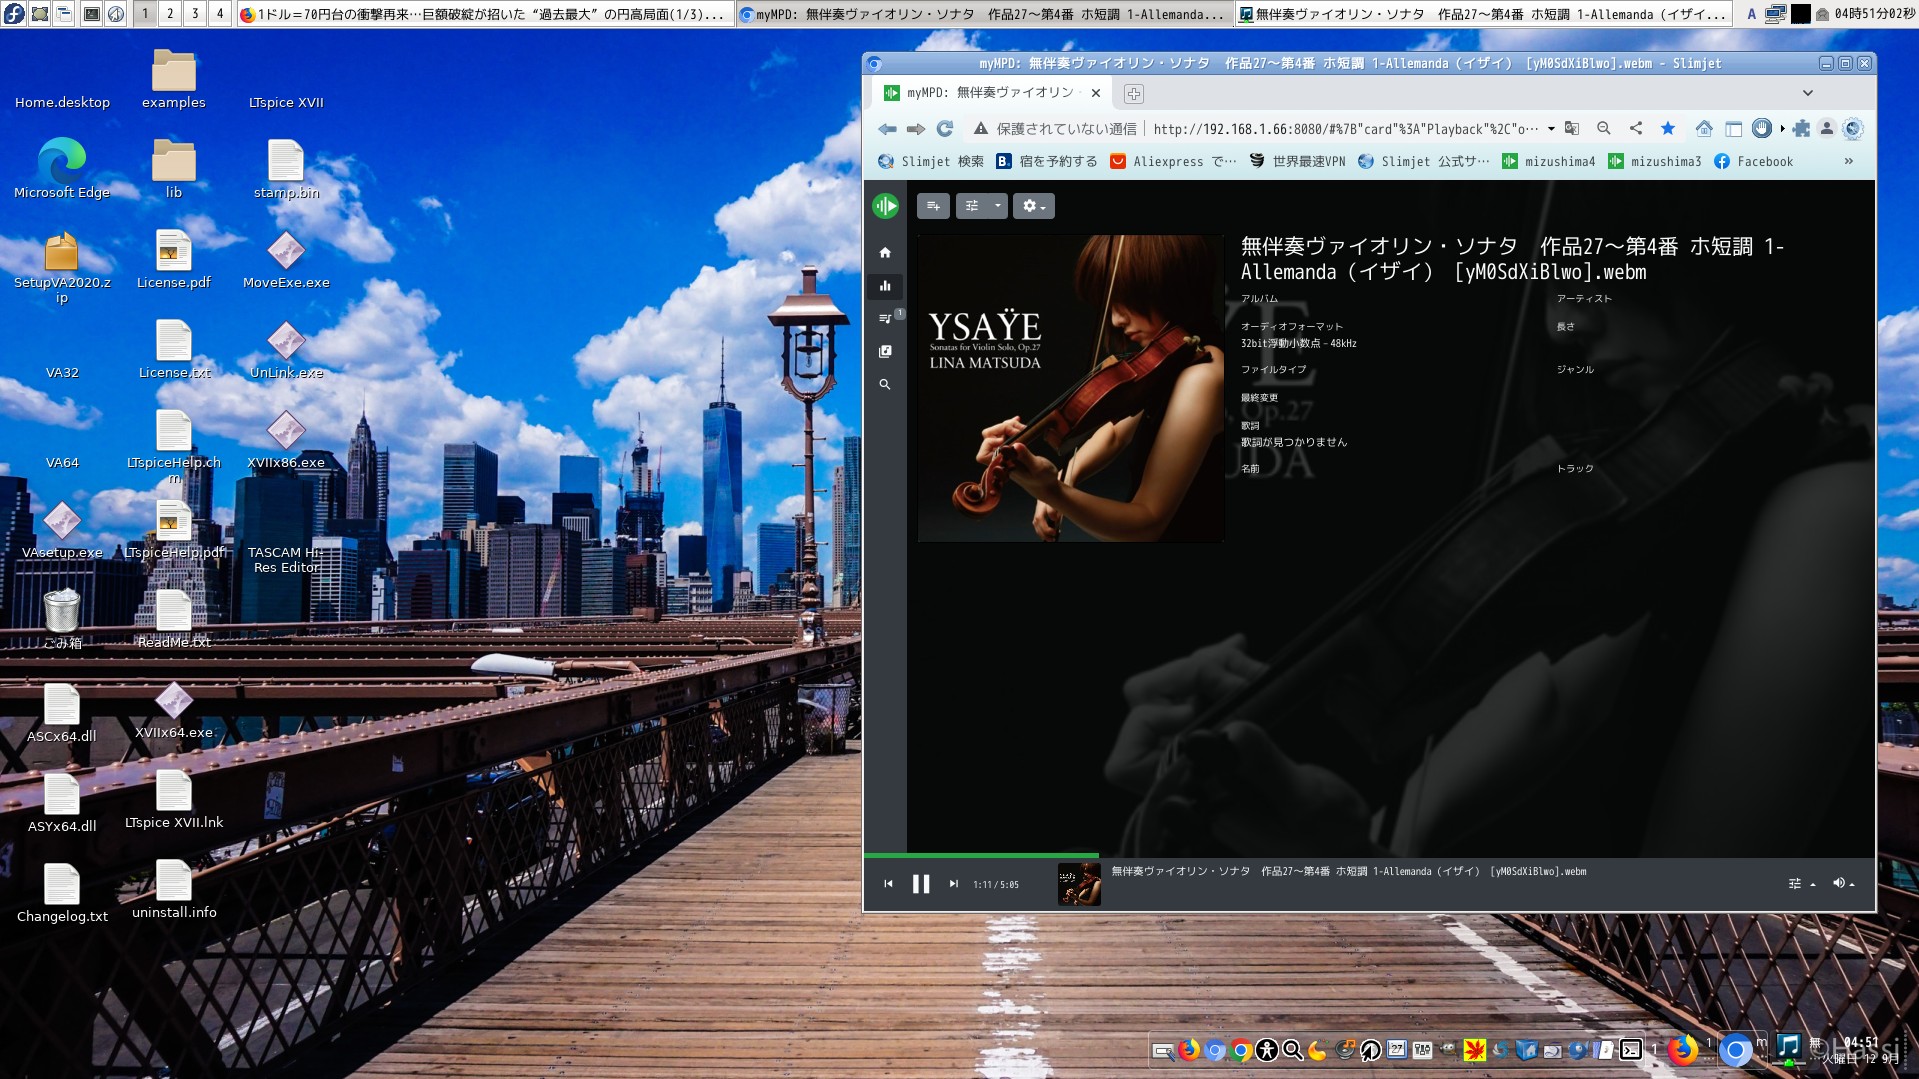1919x1079 pixels.
Task: Open the browser share icon in toolbar
Action: coord(1635,128)
